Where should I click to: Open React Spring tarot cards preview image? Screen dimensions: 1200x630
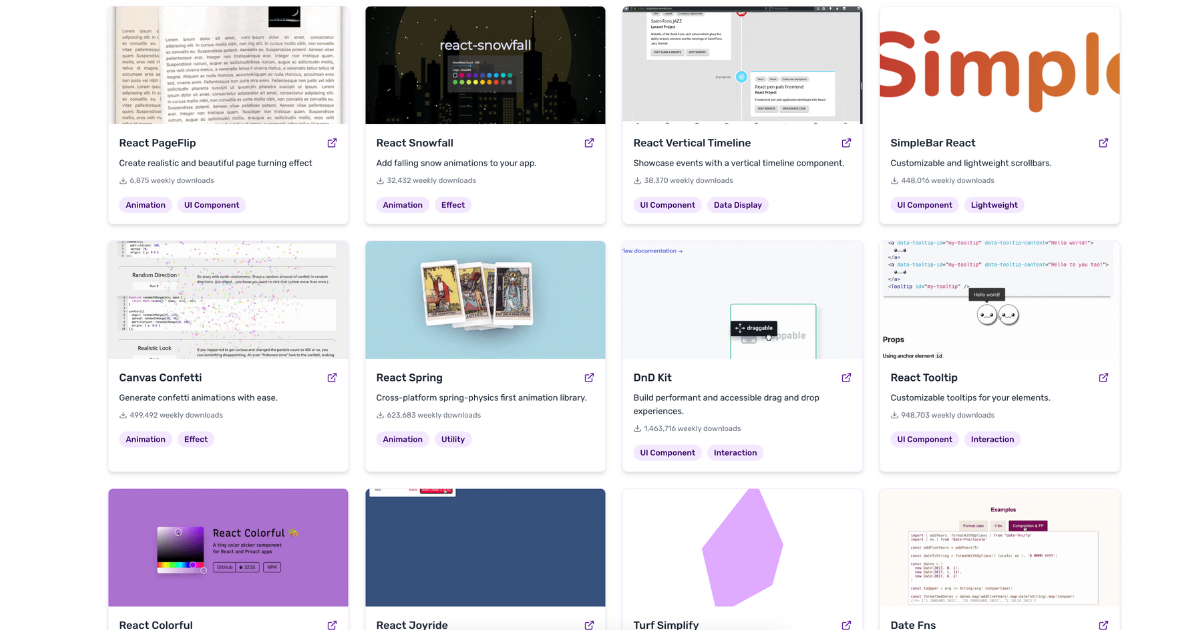pyautogui.click(x=485, y=299)
